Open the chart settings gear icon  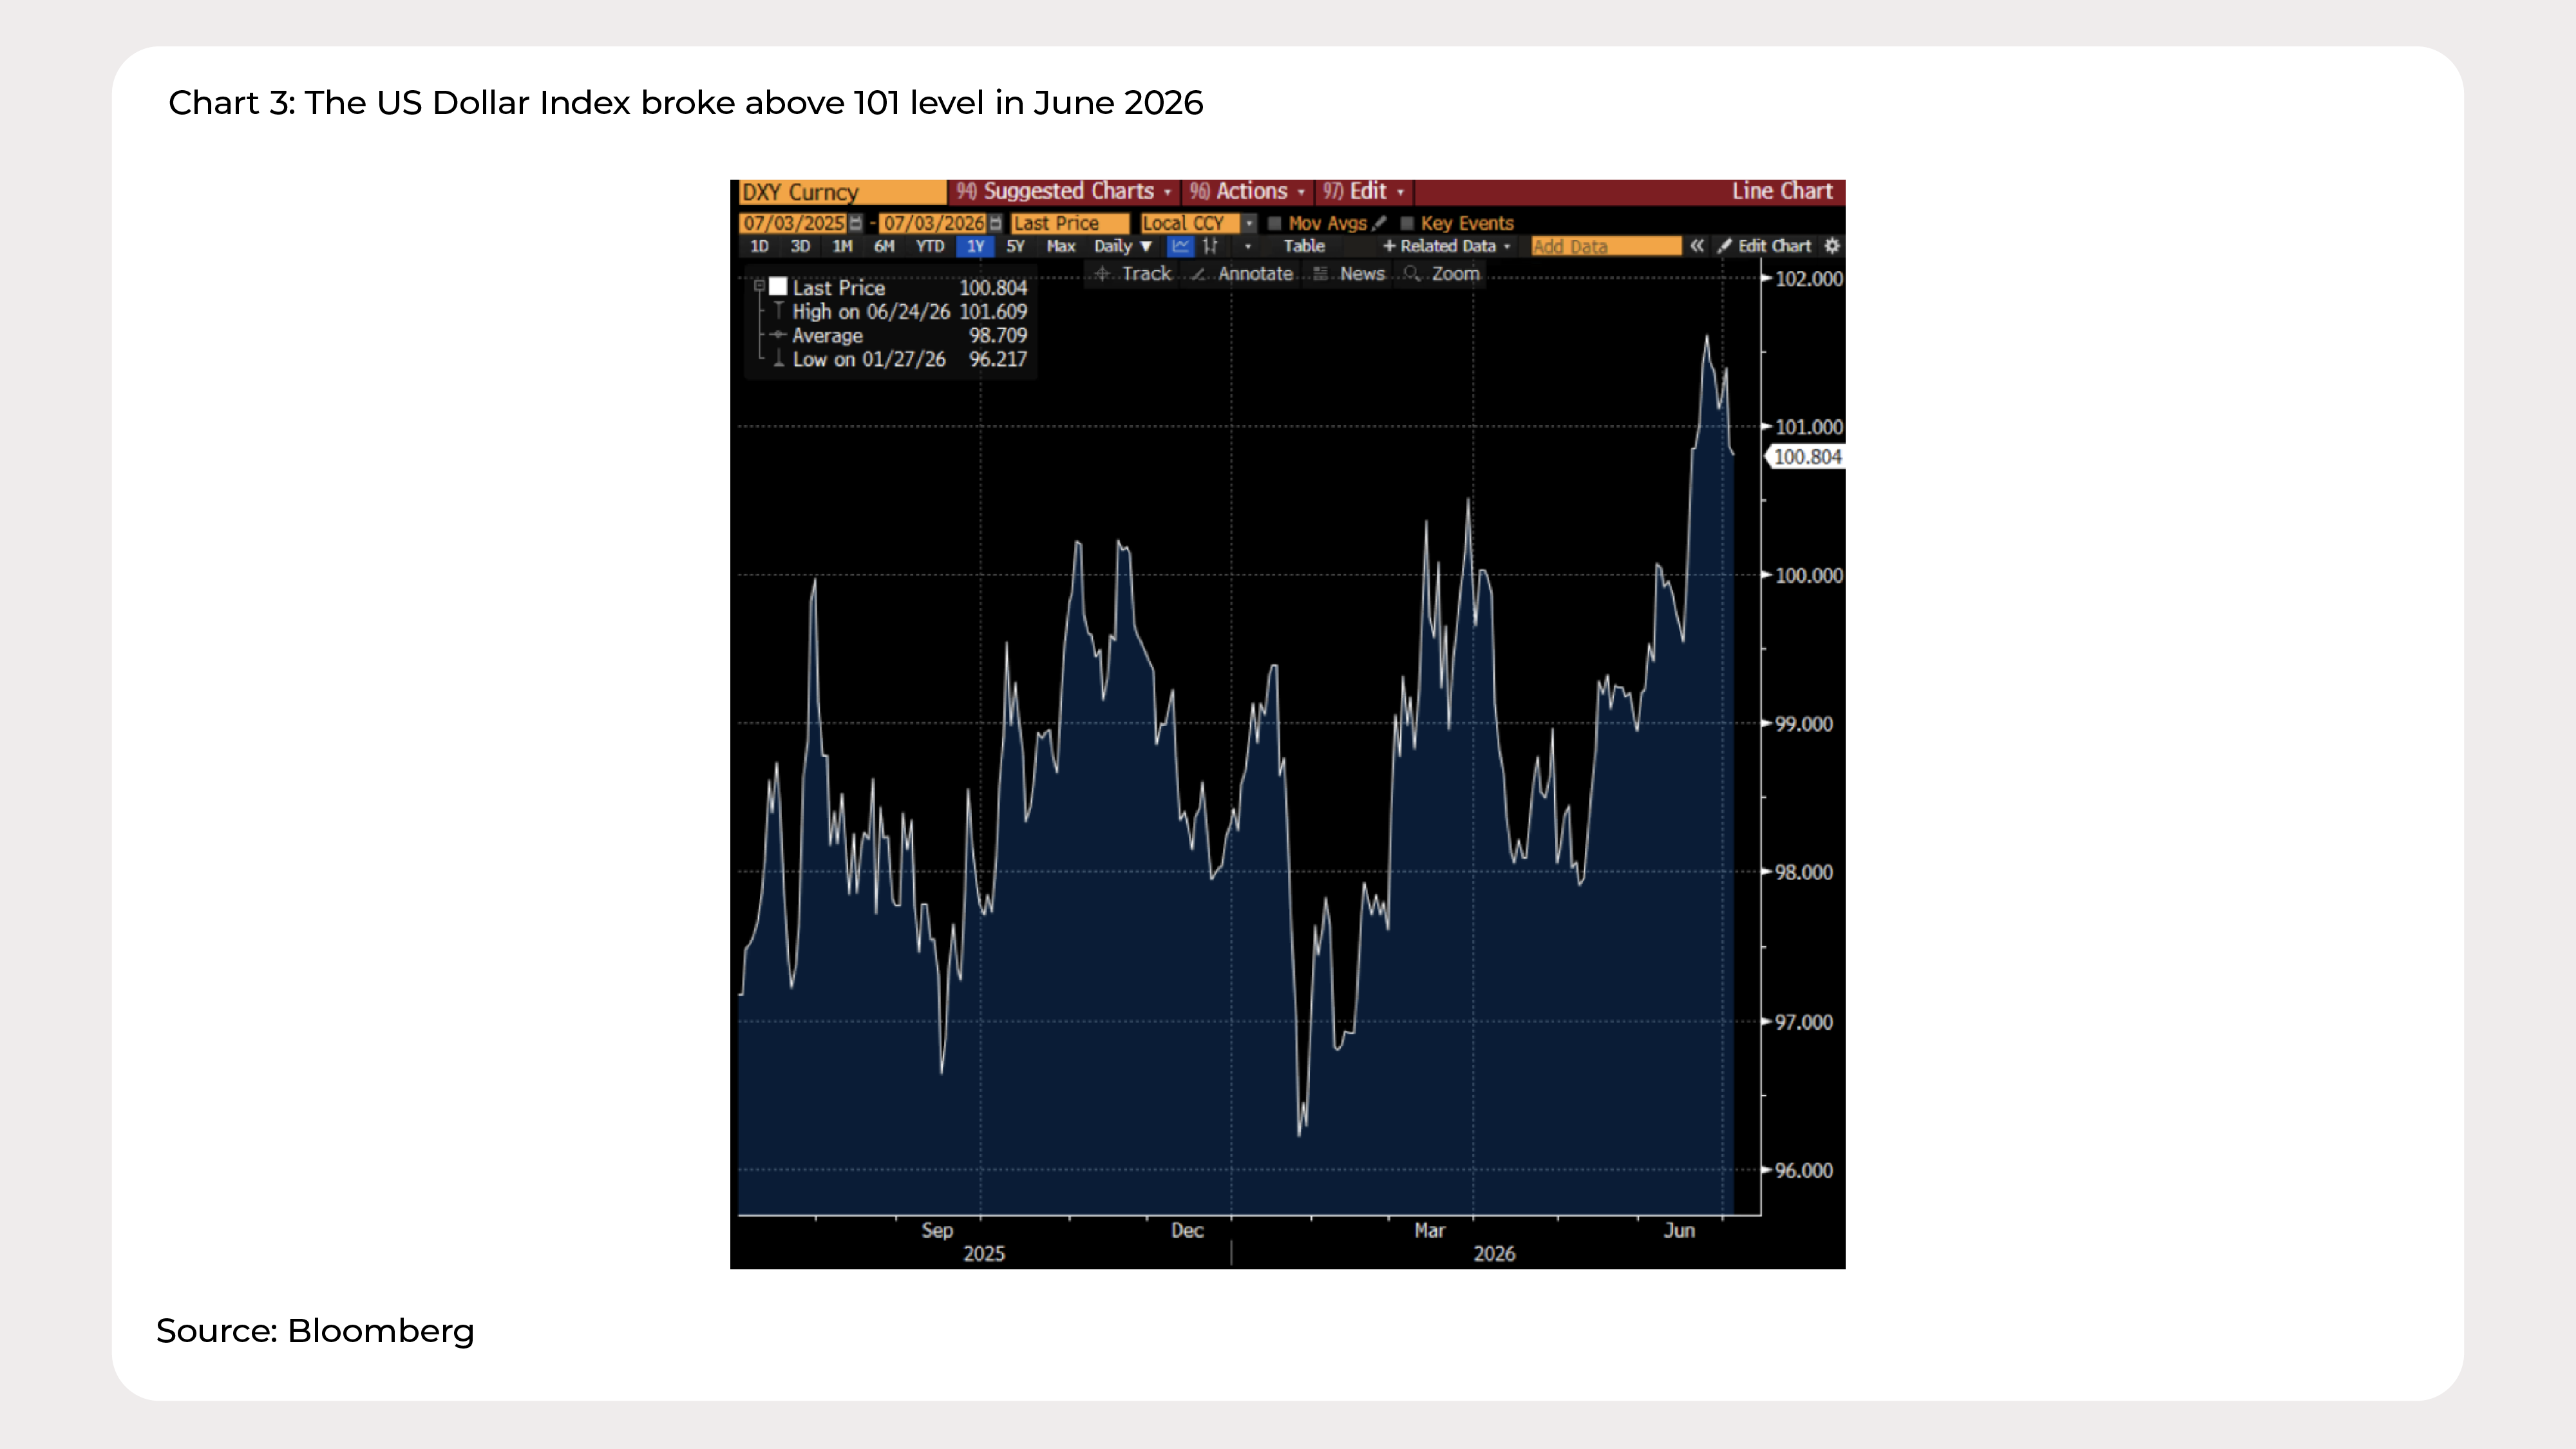pyautogui.click(x=1832, y=246)
